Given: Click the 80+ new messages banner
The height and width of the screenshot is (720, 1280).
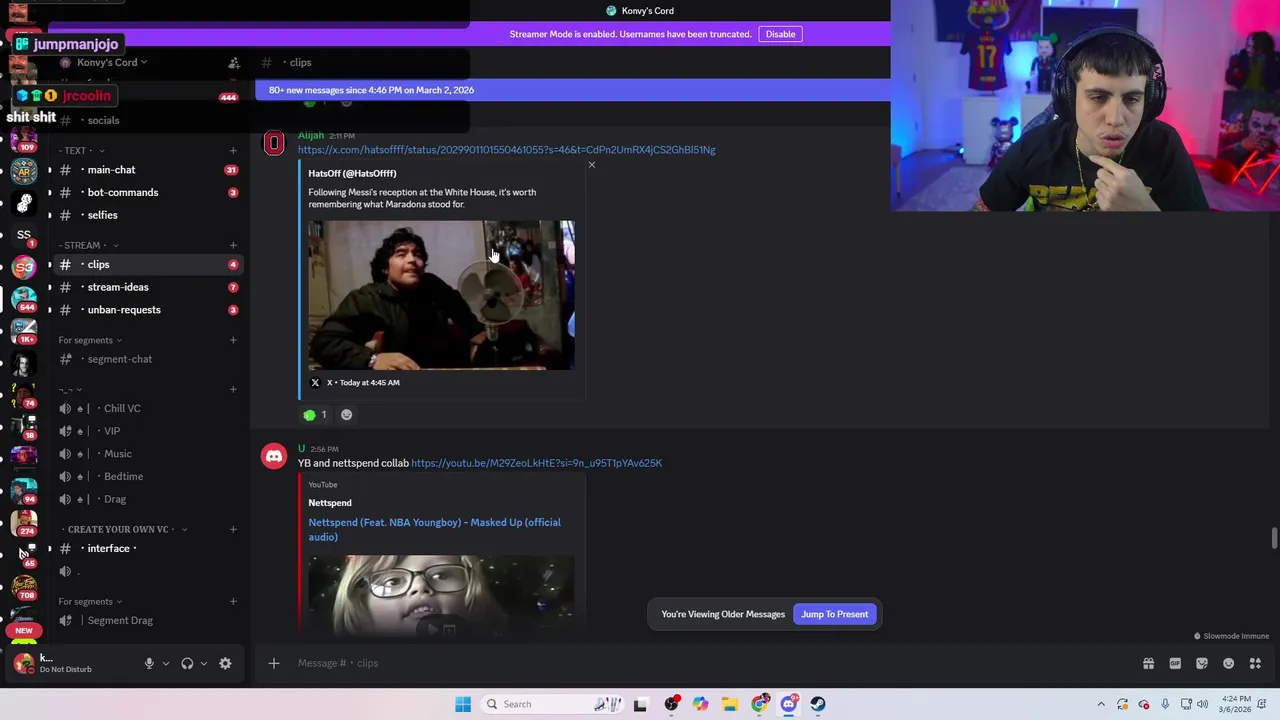Looking at the screenshot, I should (573, 90).
